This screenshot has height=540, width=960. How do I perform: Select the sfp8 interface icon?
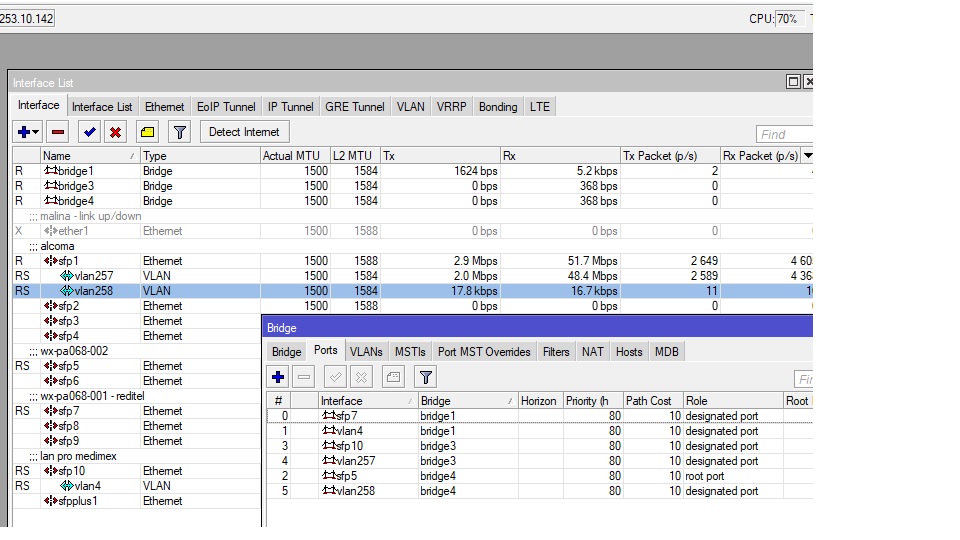coord(51,426)
